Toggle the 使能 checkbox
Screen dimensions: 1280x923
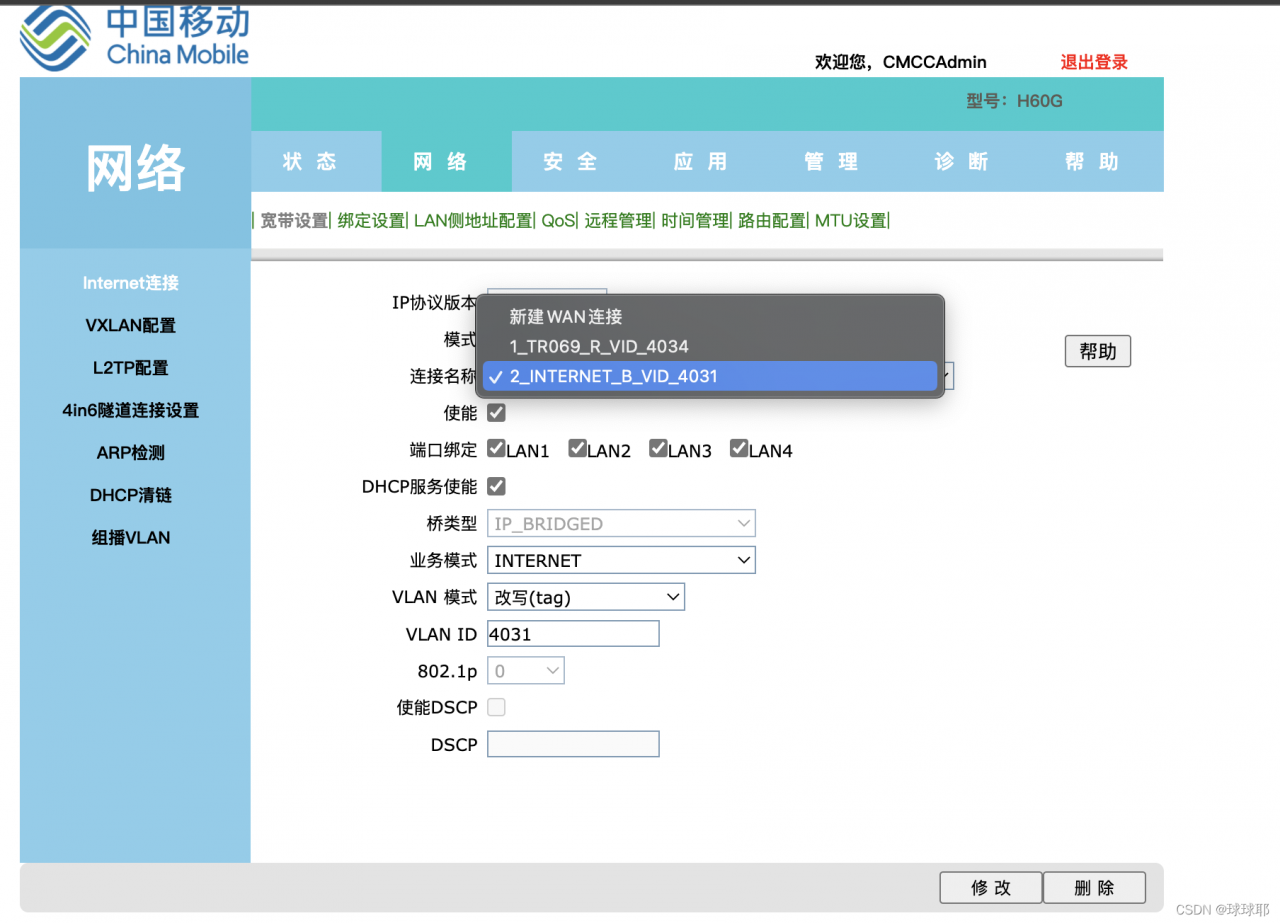[x=496, y=412]
